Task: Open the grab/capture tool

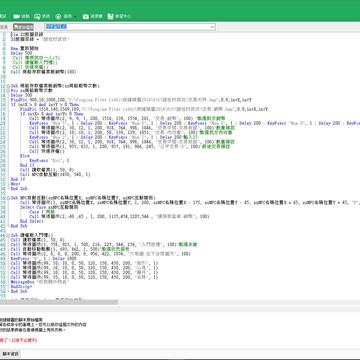Action: click(x=42, y=16)
